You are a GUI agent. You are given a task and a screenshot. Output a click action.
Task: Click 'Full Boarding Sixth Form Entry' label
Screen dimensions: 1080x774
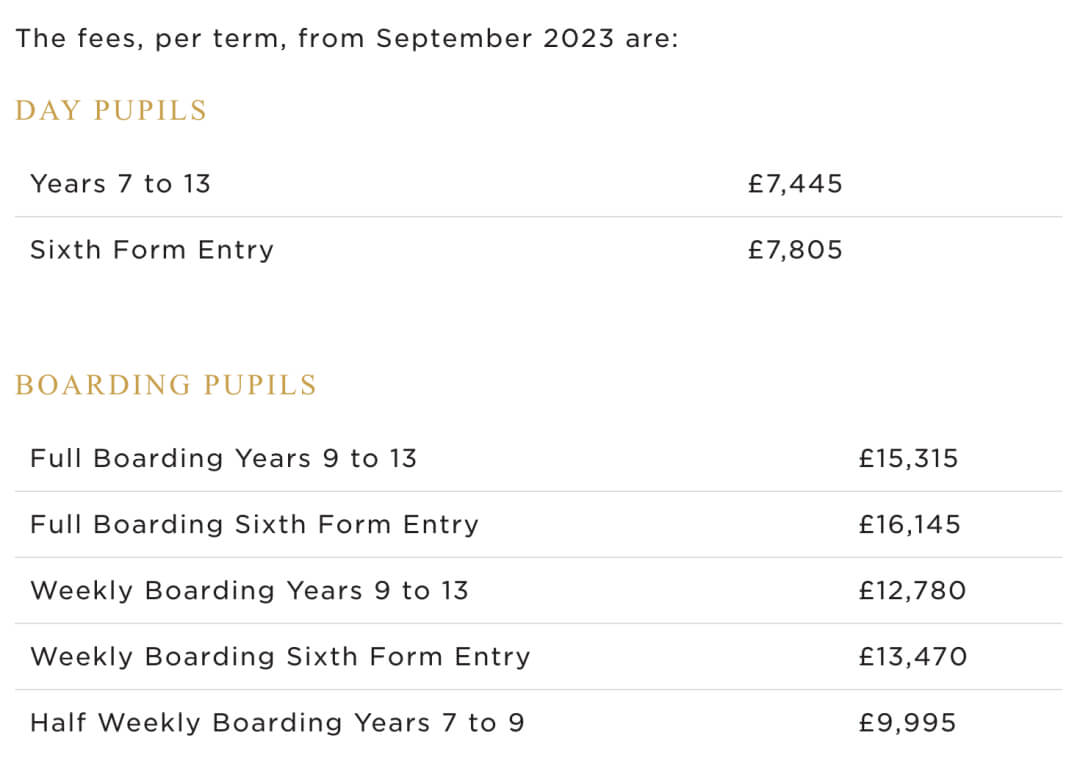(254, 525)
